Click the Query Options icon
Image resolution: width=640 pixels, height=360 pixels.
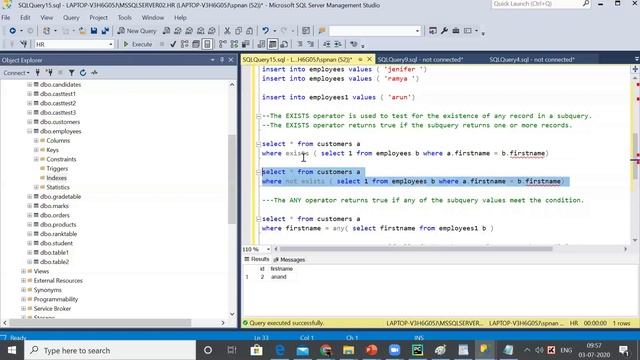[196, 44]
